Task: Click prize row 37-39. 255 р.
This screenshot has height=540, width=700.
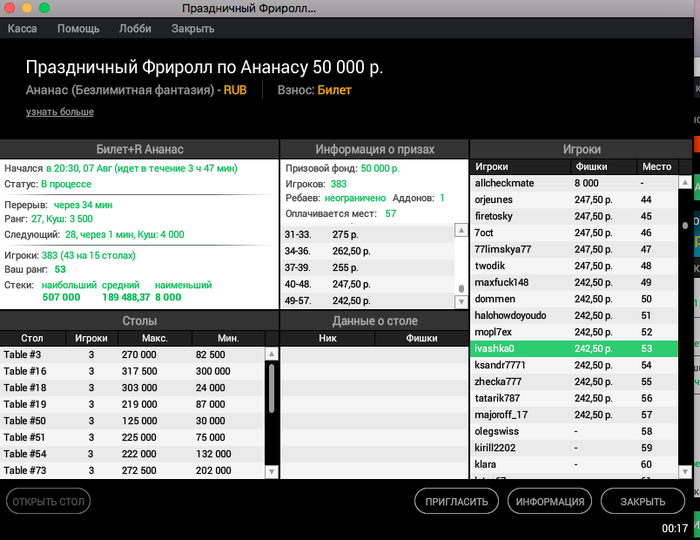Action: 368,267
